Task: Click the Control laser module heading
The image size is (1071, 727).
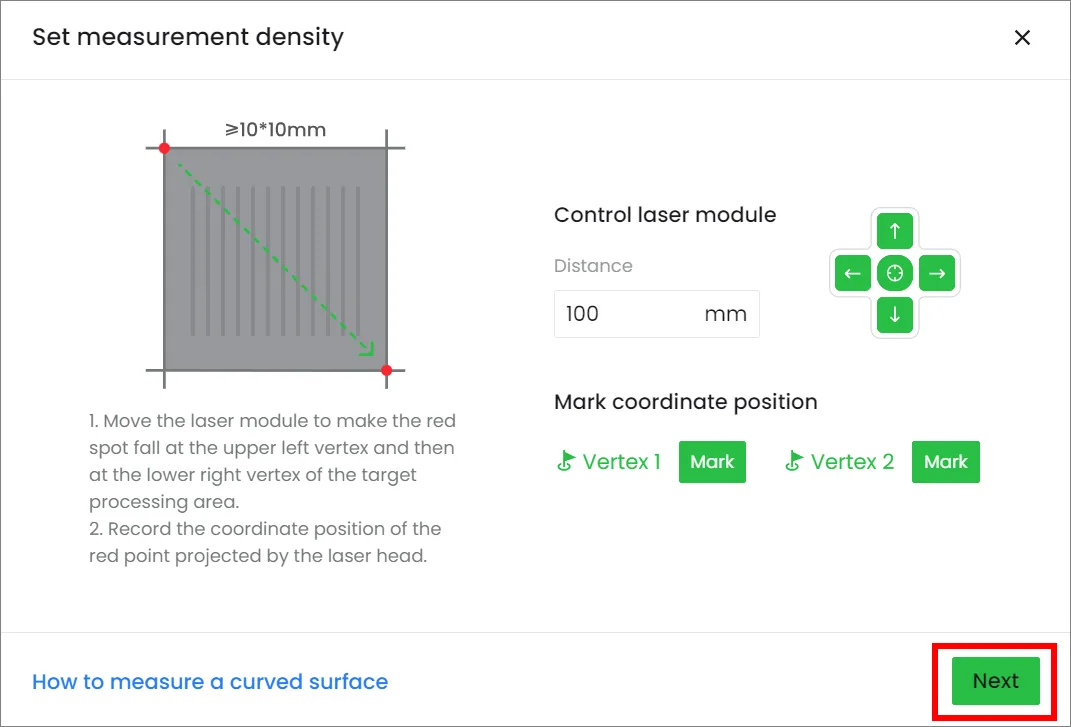Action: 665,215
